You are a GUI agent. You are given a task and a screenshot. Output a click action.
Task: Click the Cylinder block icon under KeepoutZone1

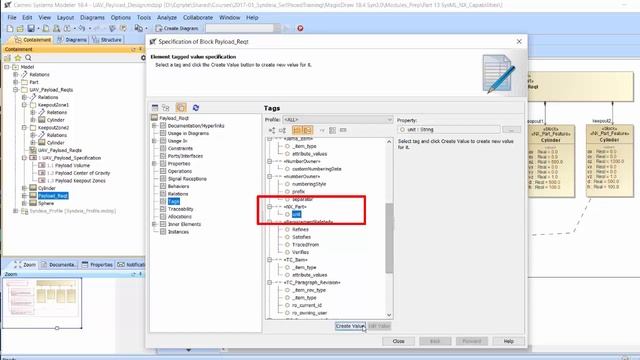point(42,120)
